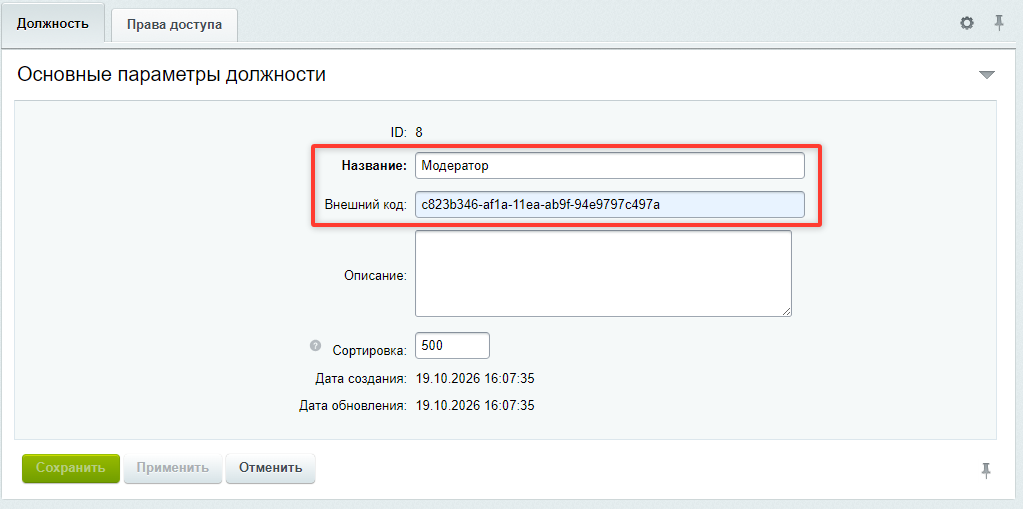Pin the tab bar with top pin icon
Viewport: 1023px width, 509px height.
pos(999,23)
